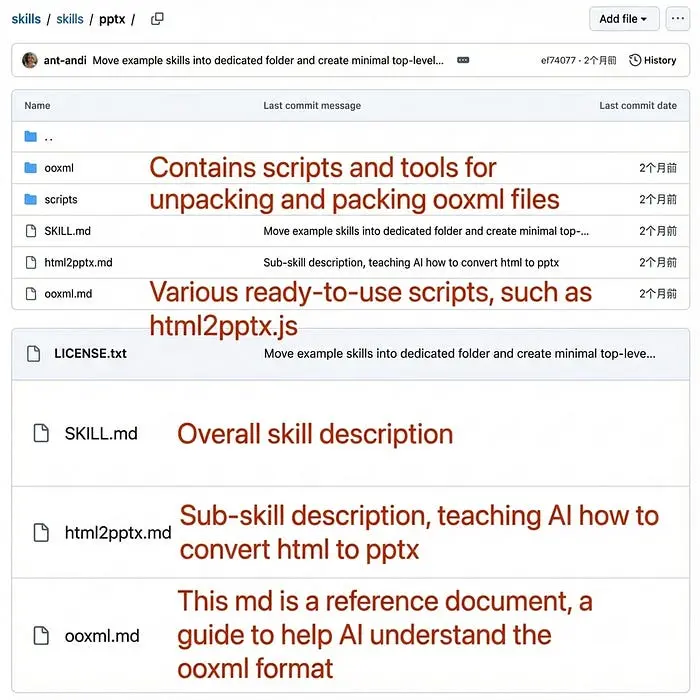Open the commit message in the LICENSE.txt row

pos(459,353)
